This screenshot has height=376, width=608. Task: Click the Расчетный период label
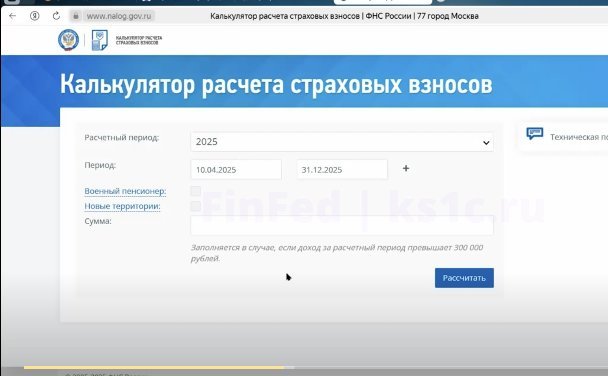point(122,138)
